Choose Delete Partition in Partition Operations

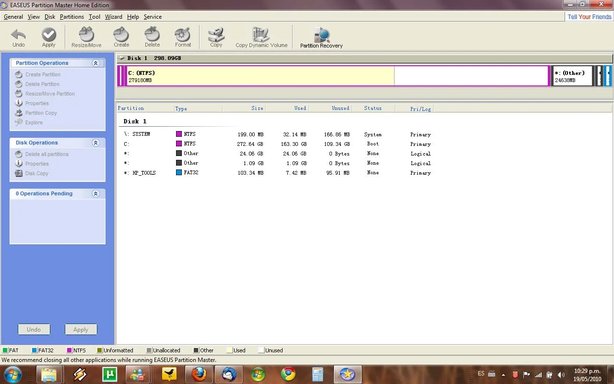tap(37, 84)
